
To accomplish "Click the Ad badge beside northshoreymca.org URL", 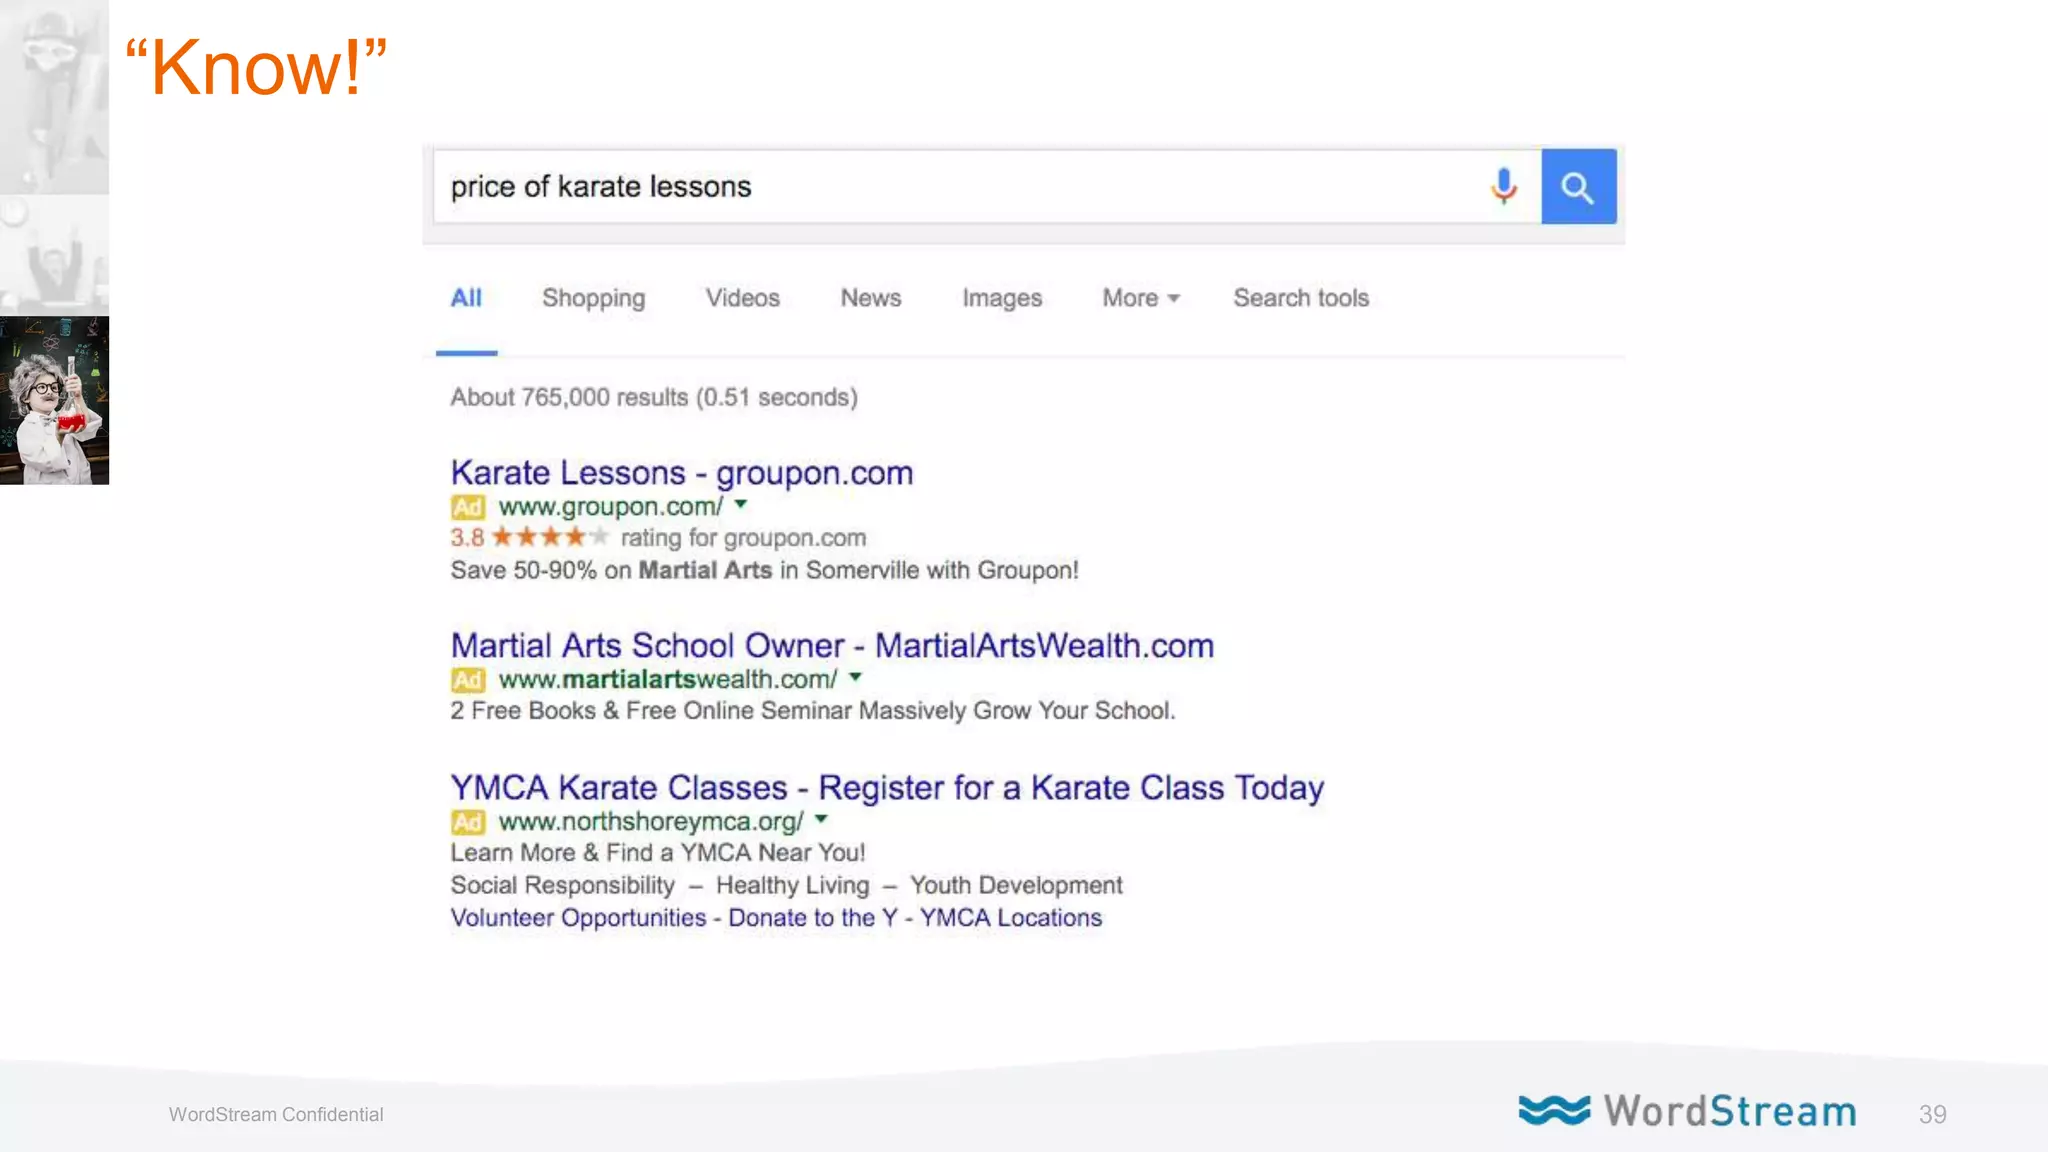I will click(x=467, y=822).
